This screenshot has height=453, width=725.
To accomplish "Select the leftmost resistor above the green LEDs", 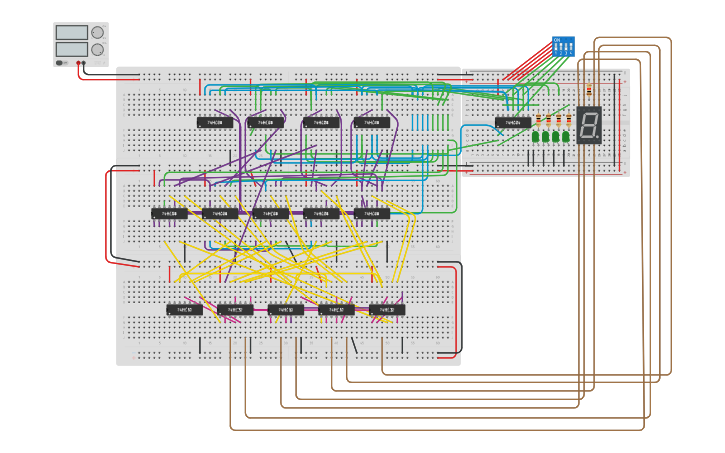I will [536, 121].
